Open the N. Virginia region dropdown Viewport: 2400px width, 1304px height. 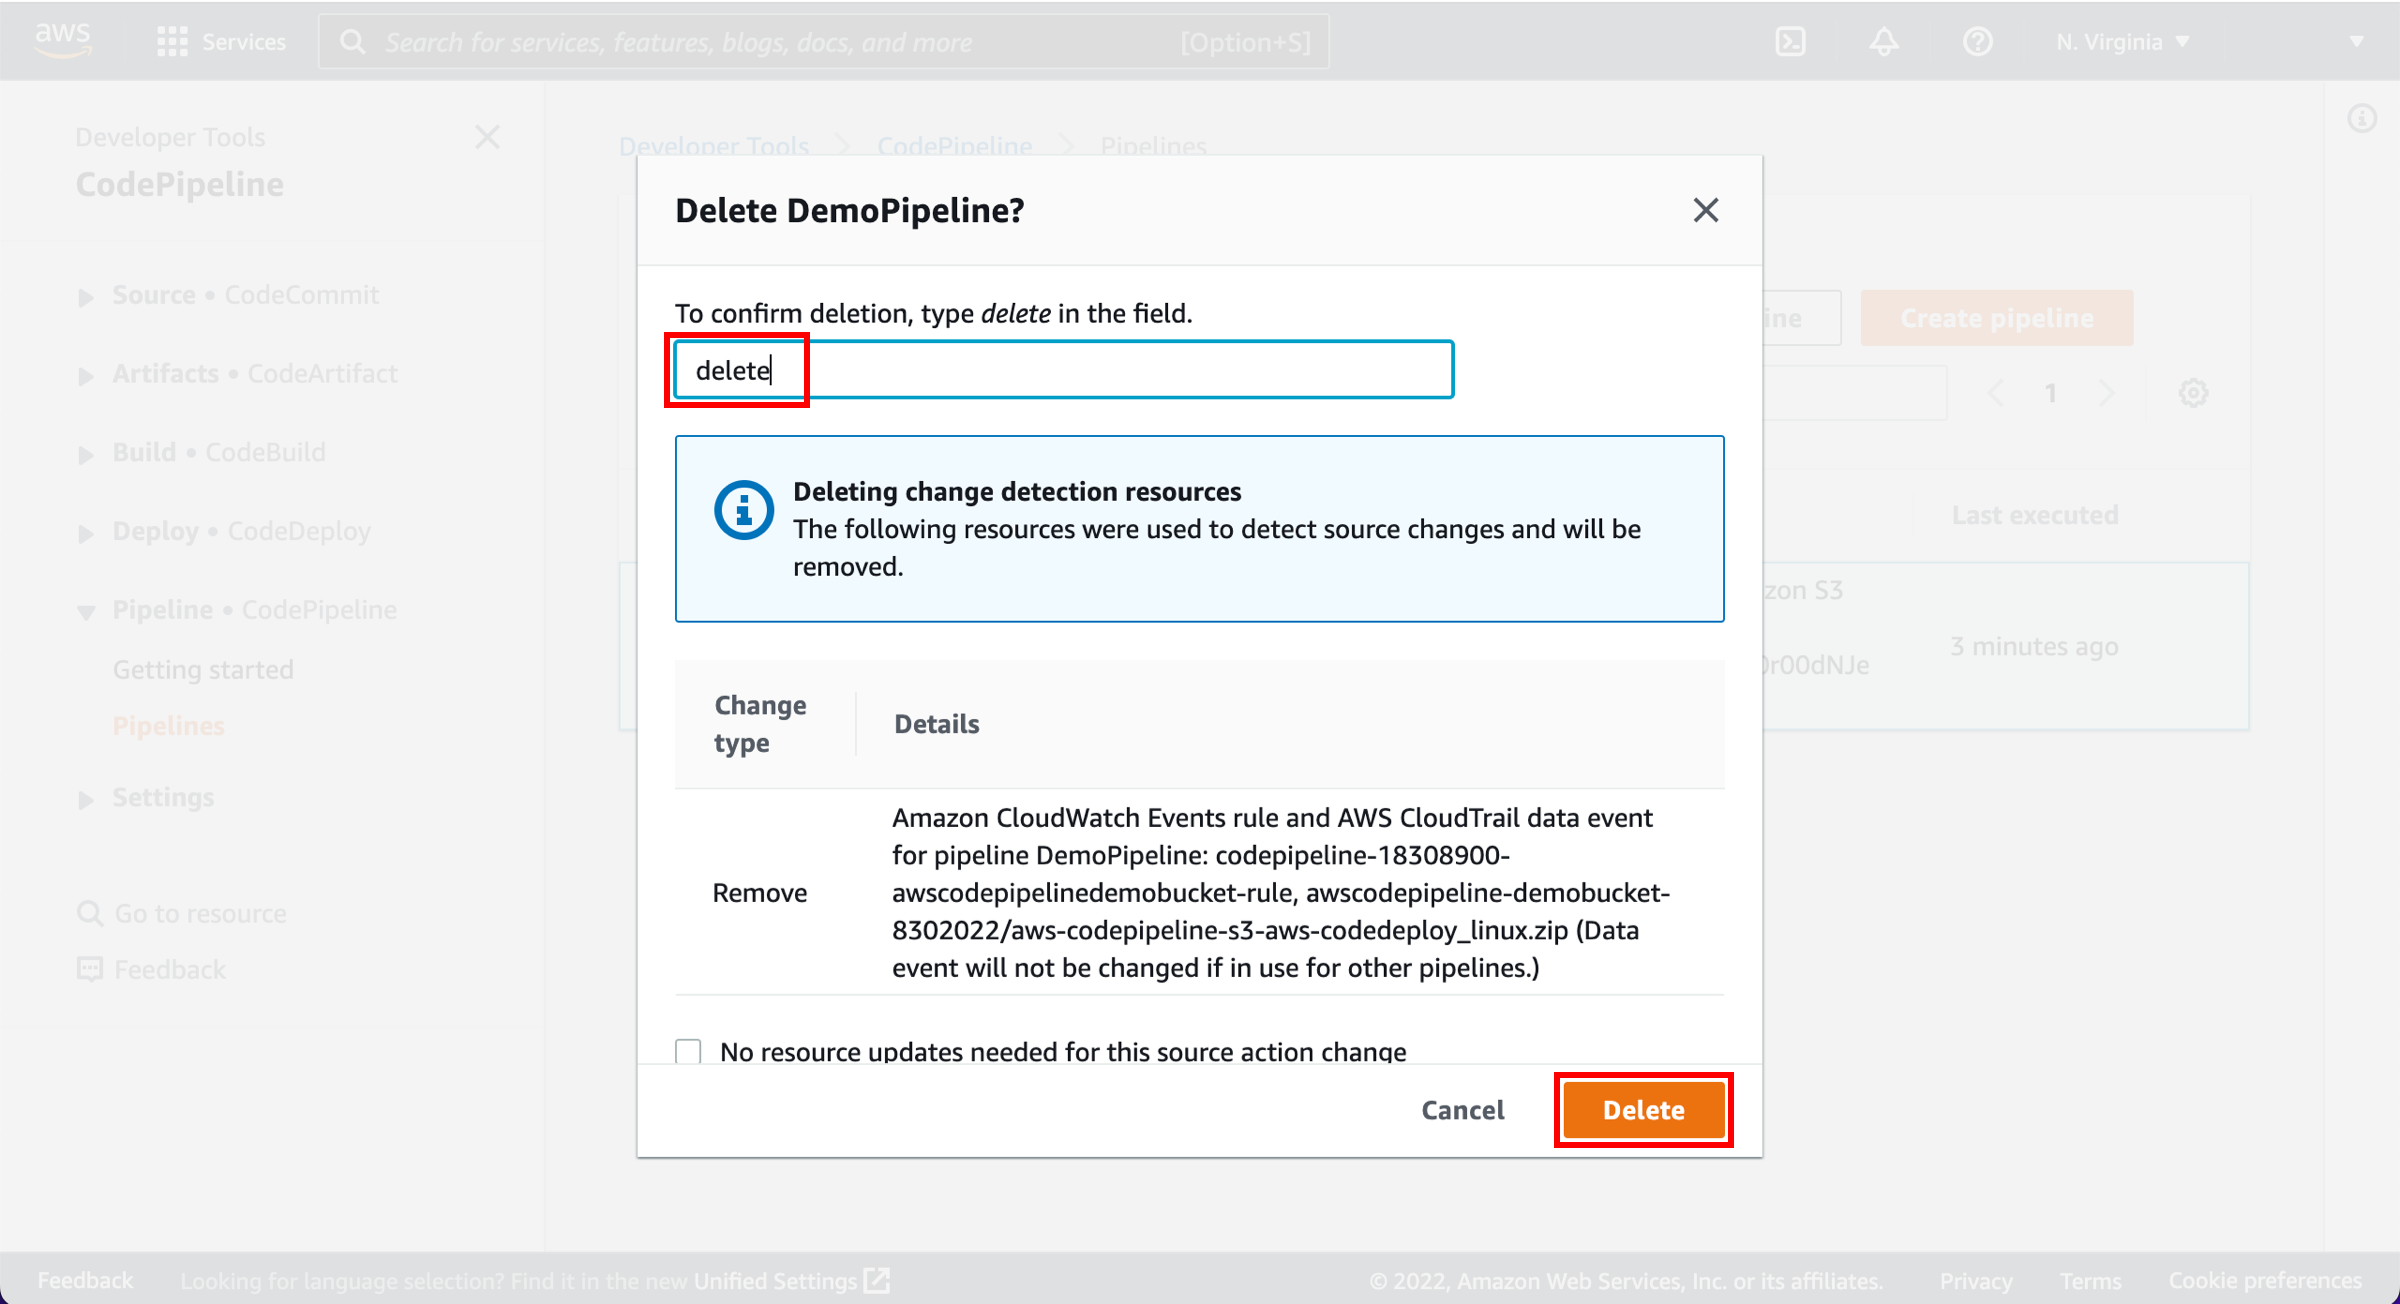2123,42
